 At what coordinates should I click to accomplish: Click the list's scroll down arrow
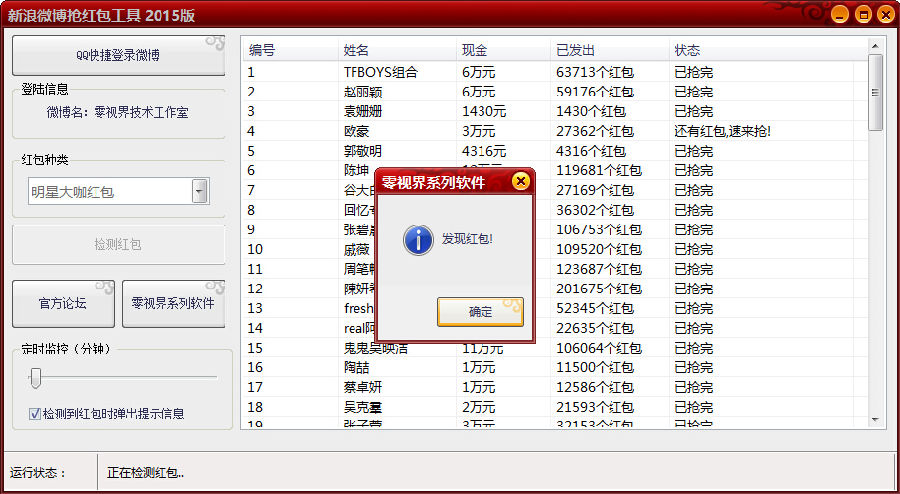[x=876, y=420]
